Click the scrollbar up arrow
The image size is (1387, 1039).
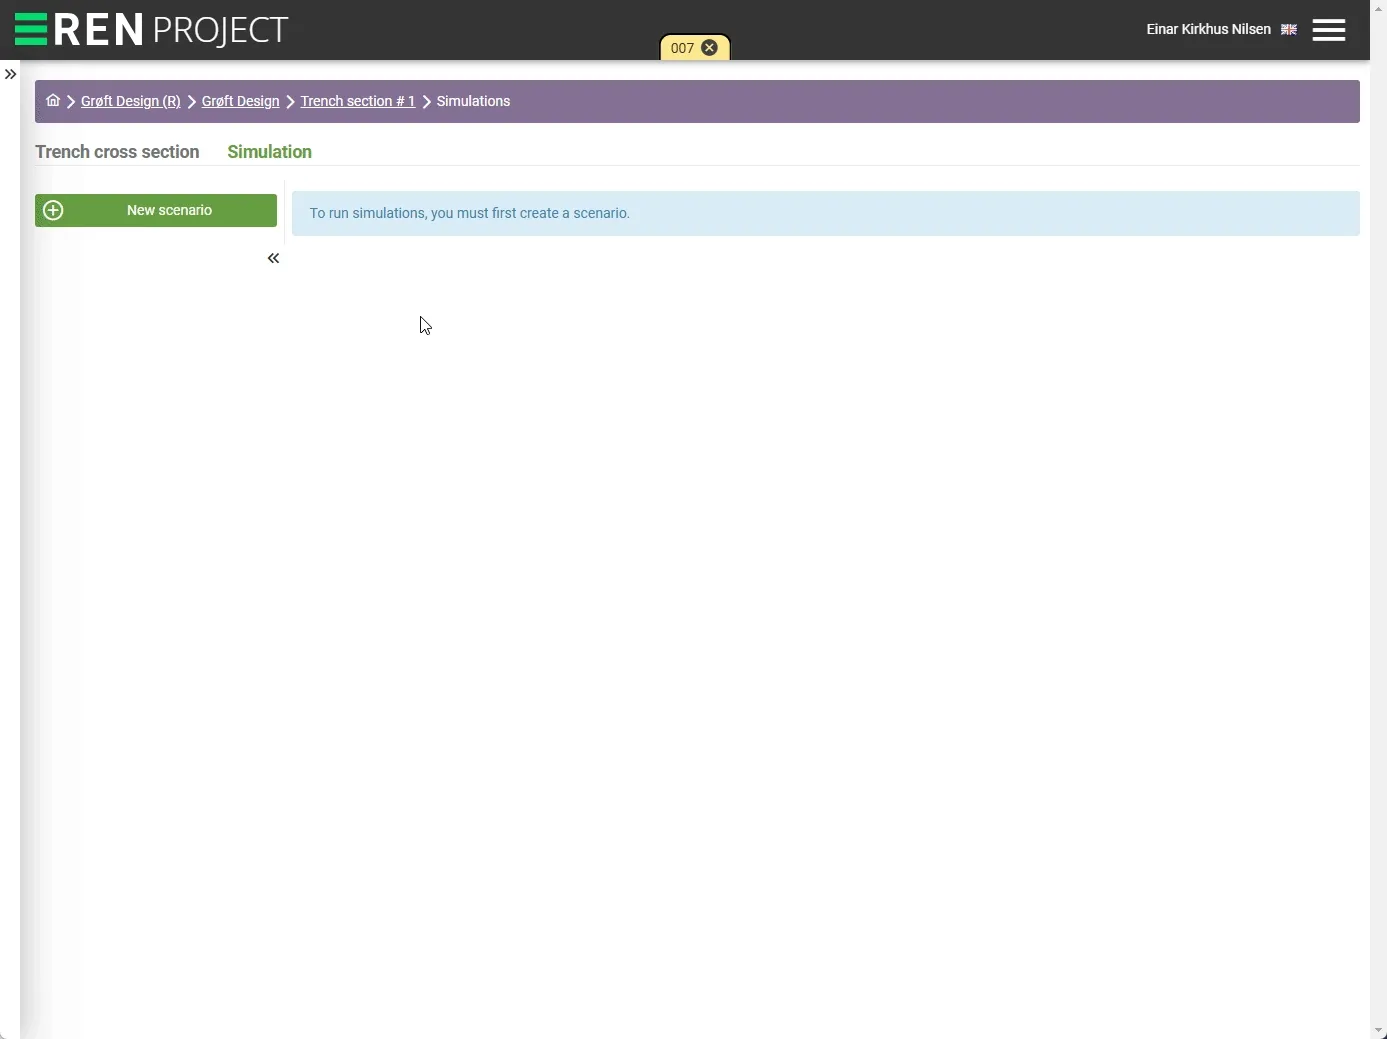coord(1379,8)
